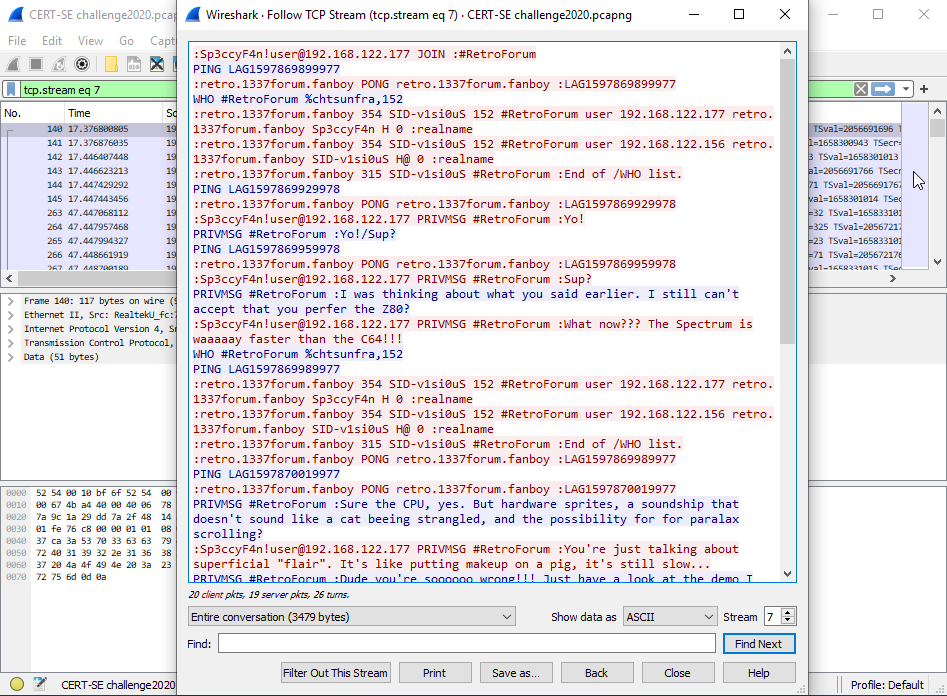Open the Edit menu
Viewport: 947px width, 696px height.
[52, 40]
